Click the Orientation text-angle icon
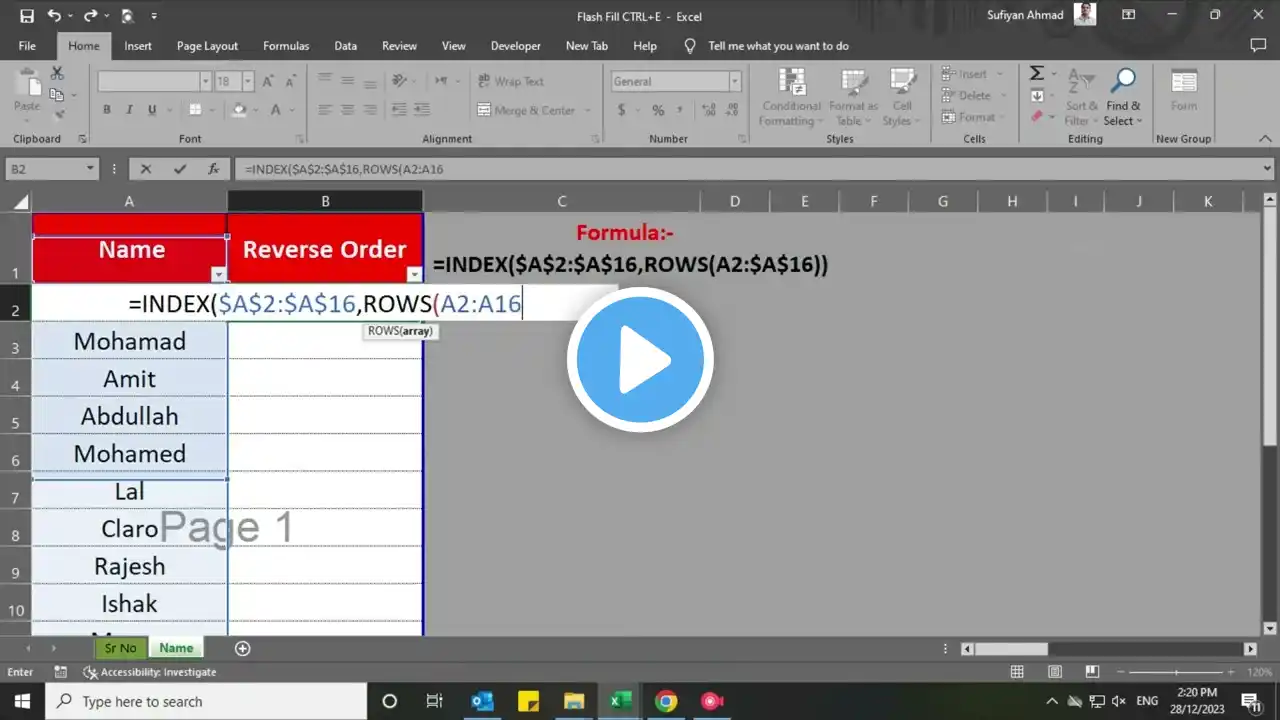 point(400,81)
